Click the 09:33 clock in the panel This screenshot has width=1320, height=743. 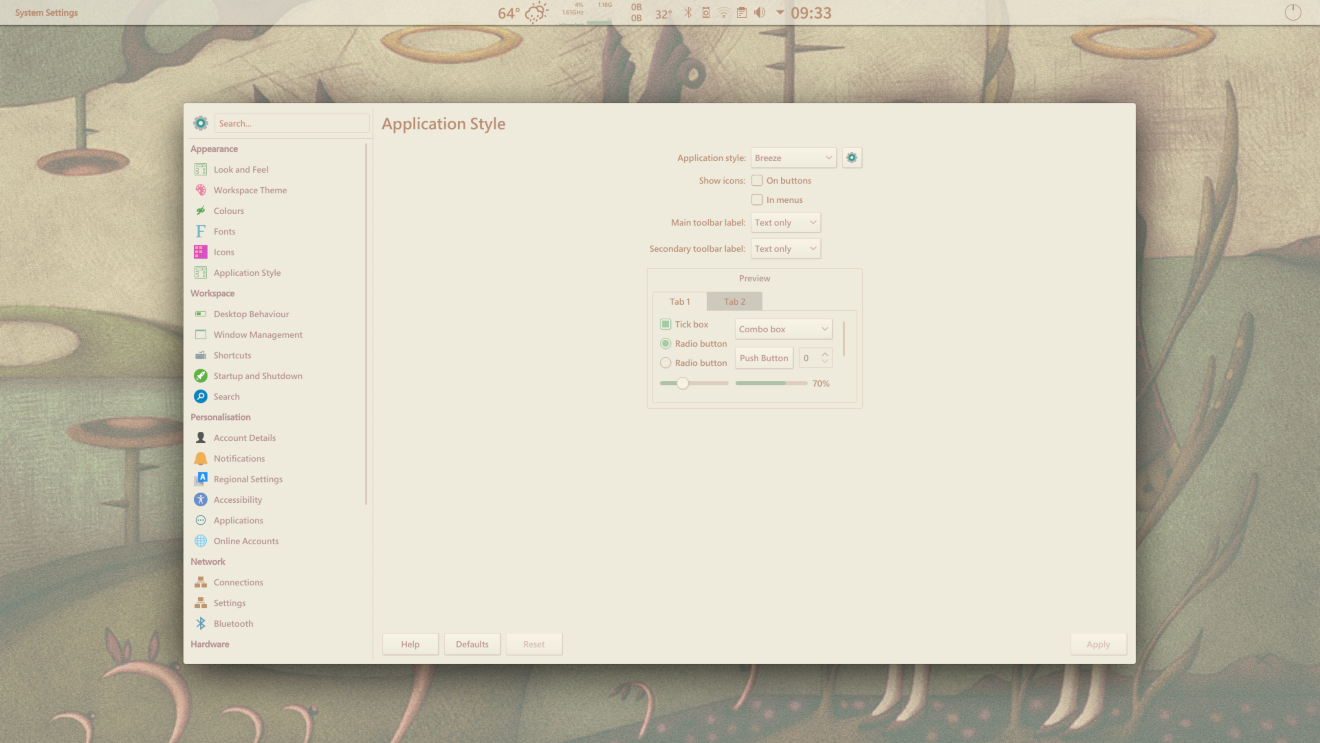tap(811, 13)
